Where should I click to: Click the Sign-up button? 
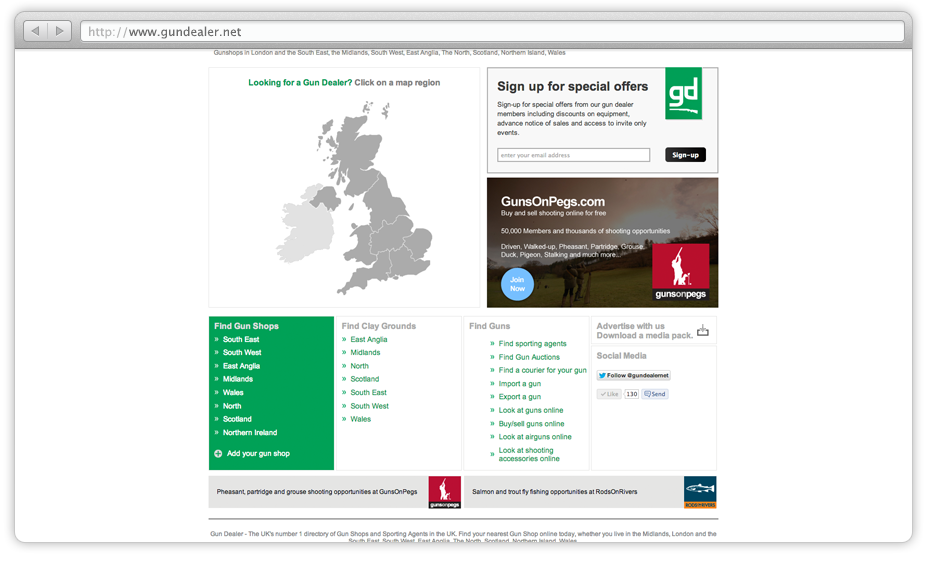[x=685, y=155]
